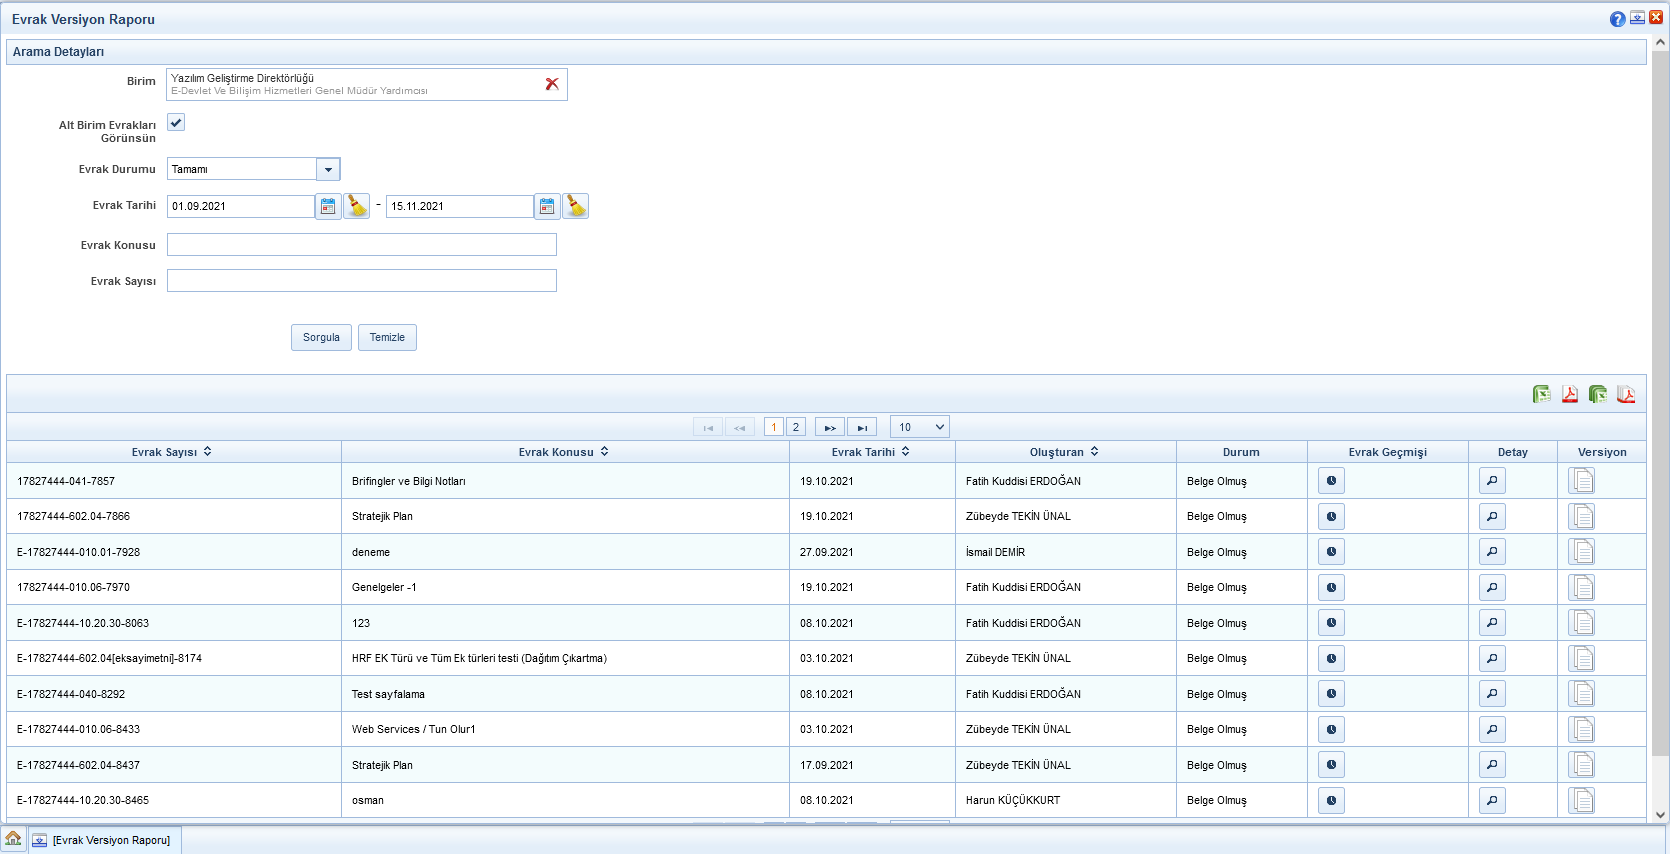Open Evrak Durumu dropdown
The image size is (1670, 854).
point(328,169)
